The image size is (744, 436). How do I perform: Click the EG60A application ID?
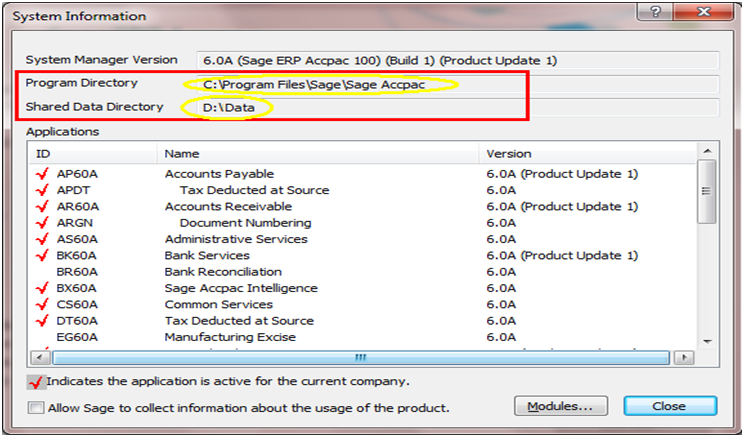[77, 337]
